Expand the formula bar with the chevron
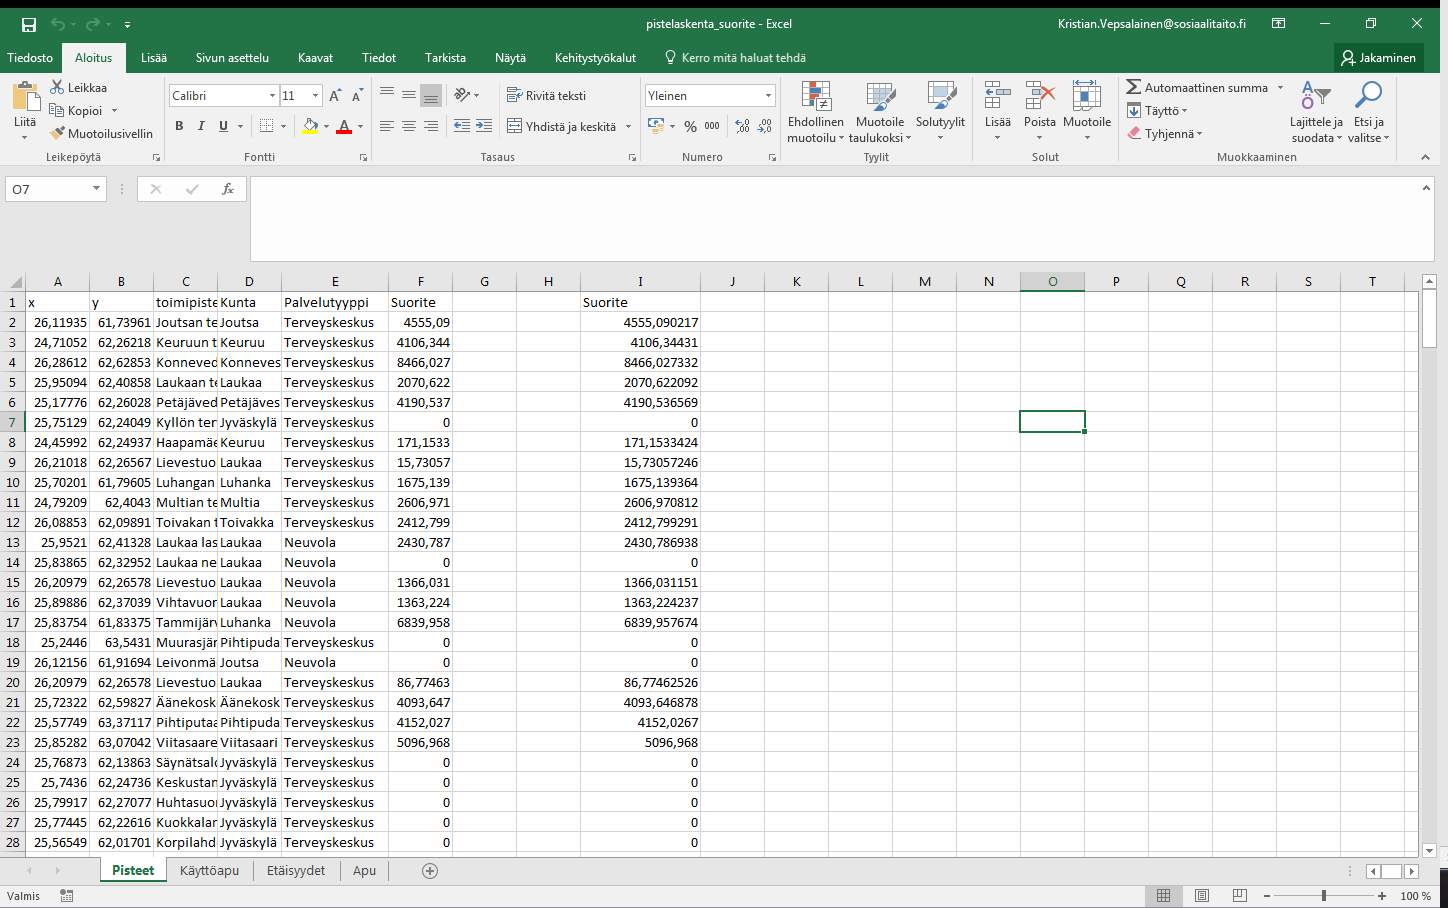 (1426, 187)
